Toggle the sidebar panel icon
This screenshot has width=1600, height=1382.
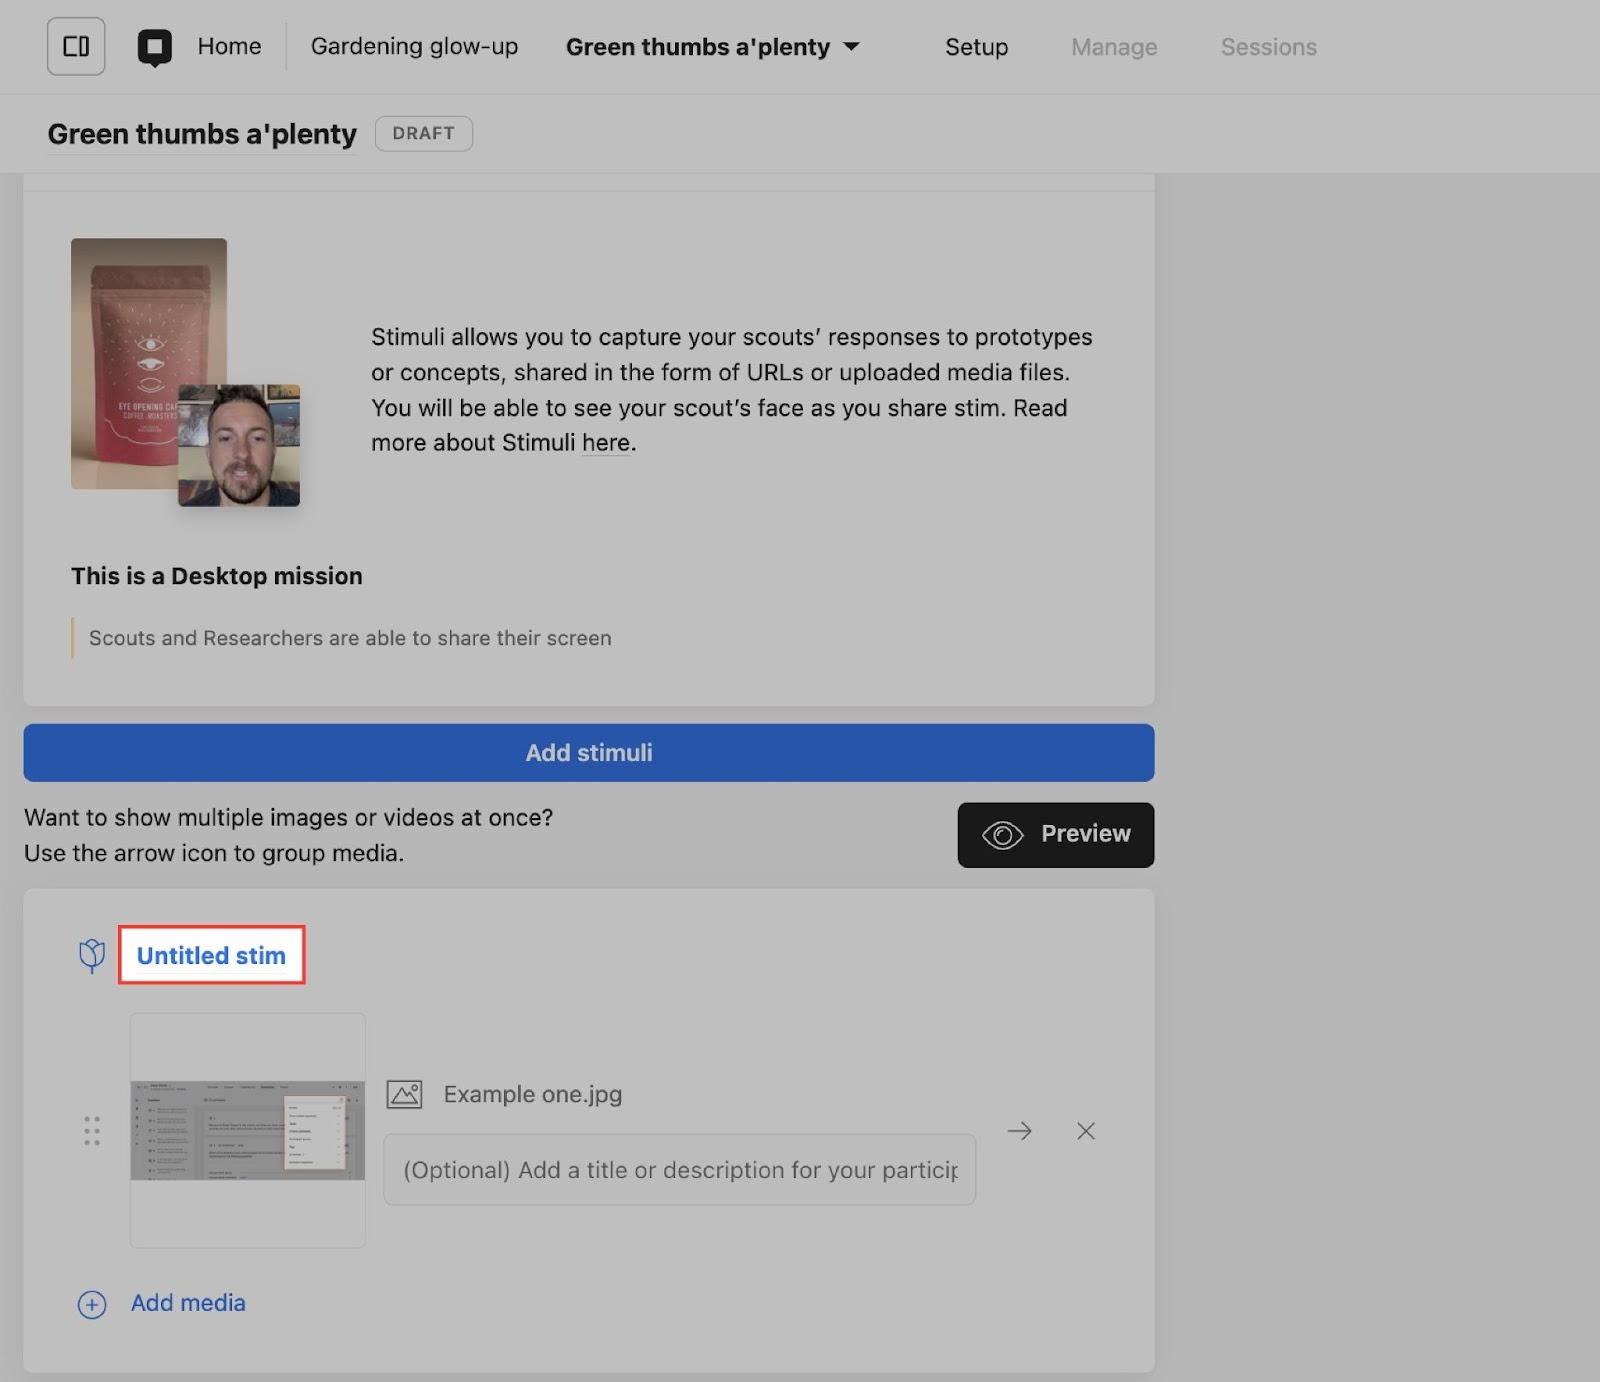click(76, 47)
